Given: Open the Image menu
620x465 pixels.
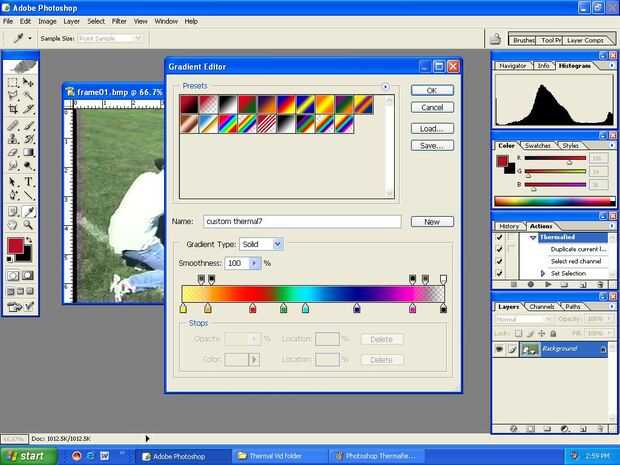Looking at the screenshot, I should point(47,21).
